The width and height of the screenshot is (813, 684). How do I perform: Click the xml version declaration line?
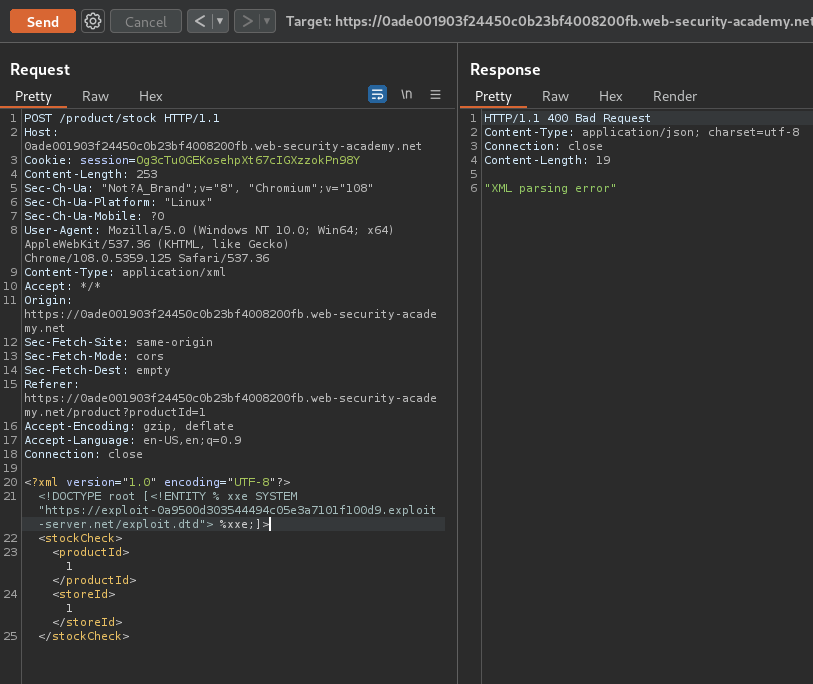tap(157, 482)
